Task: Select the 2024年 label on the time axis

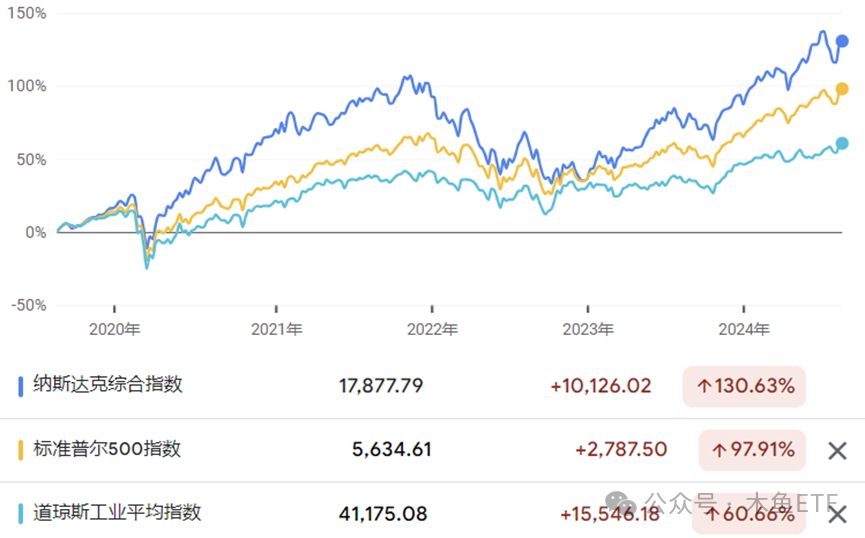Action: coord(744,329)
